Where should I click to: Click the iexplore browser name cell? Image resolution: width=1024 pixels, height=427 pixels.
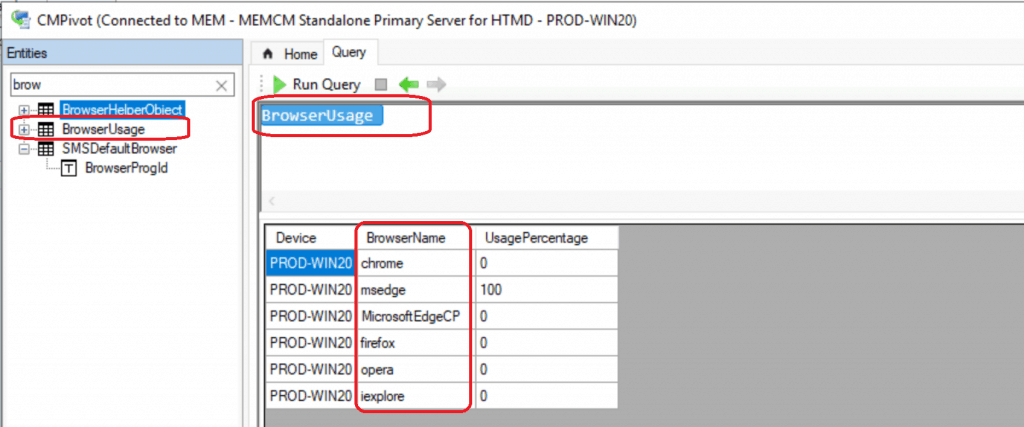(x=416, y=396)
